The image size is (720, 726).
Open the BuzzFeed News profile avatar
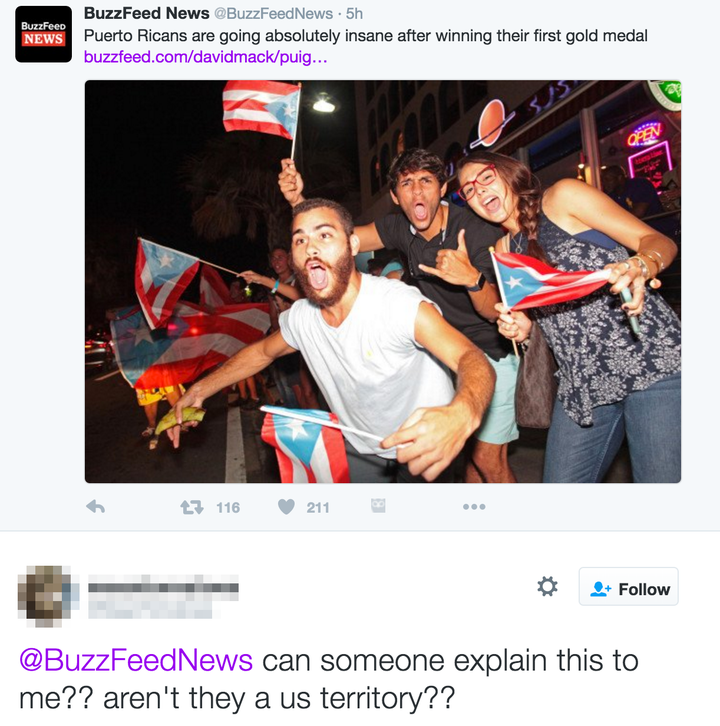point(44,34)
